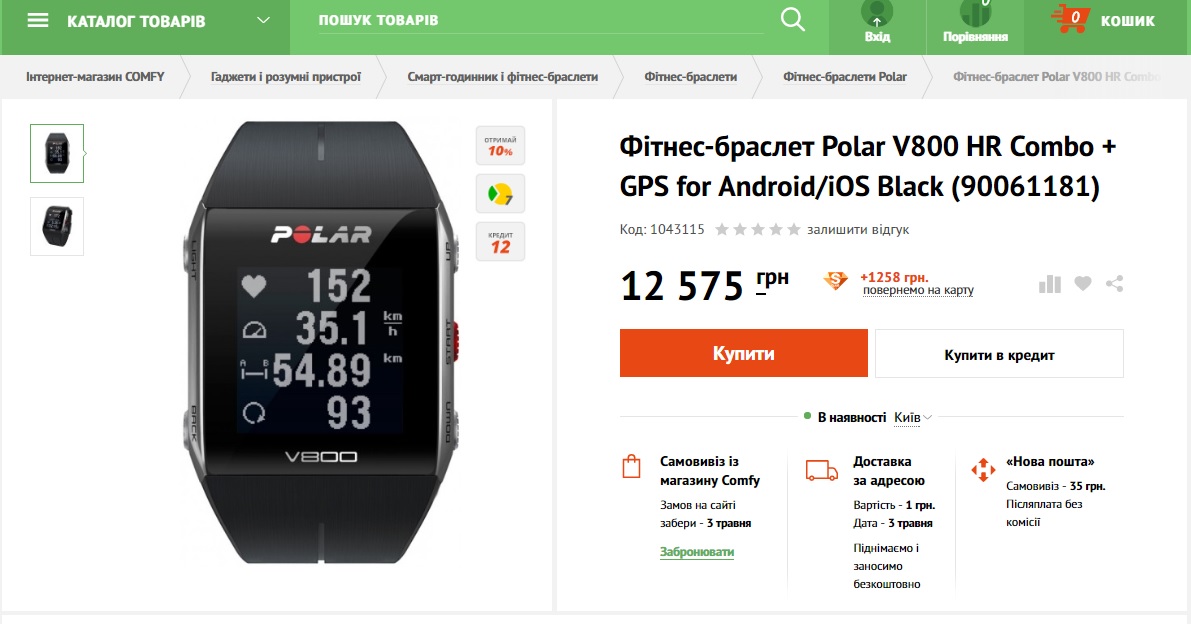Go to Гаджети і розумні пристрої breadcrumb
Screen dimensions: 1191x624
coord(286,77)
